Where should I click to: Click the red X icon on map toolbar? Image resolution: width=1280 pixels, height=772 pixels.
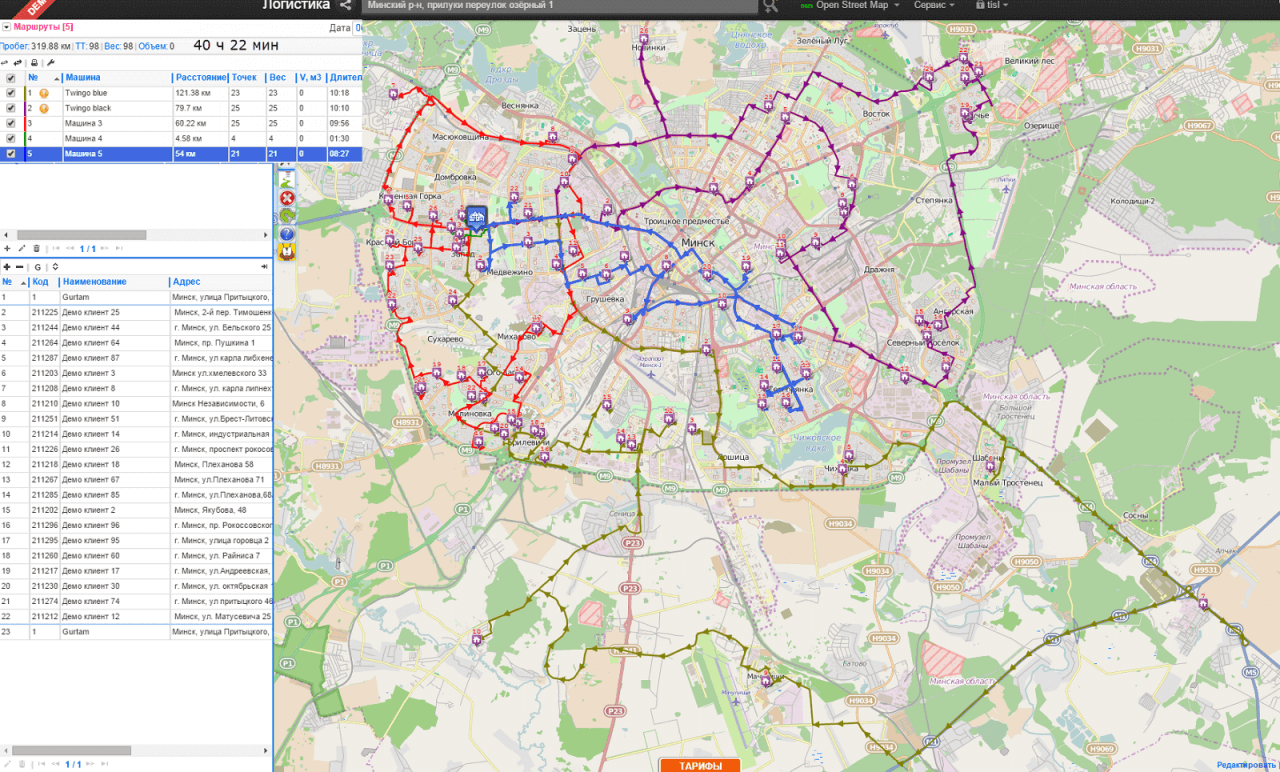(x=287, y=198)
